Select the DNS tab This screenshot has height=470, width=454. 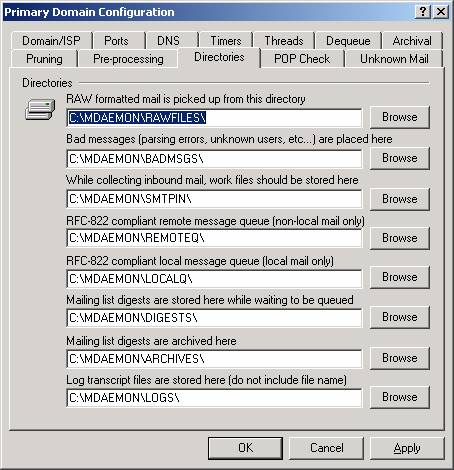pos(168,41)
